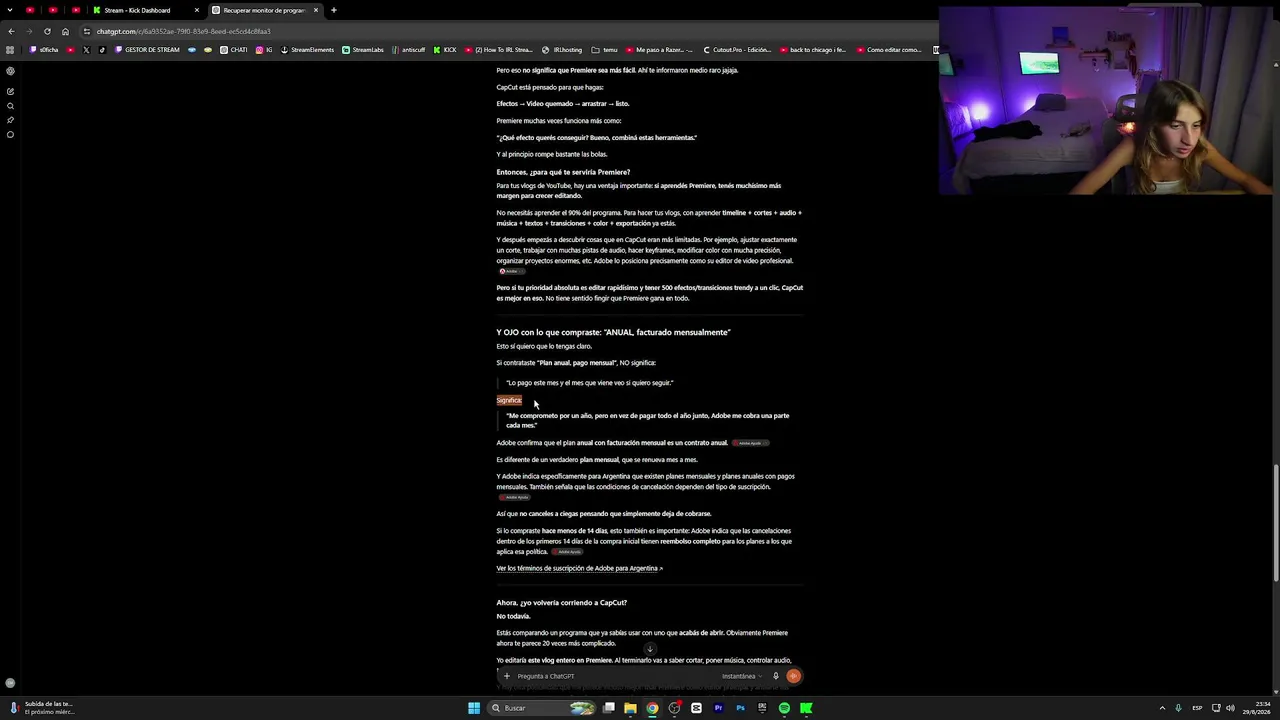Click the heading "Ahora, ¿yo volvería corriendo a CapCut?"
The image size is (1280, 720).
tap(562, 603)
